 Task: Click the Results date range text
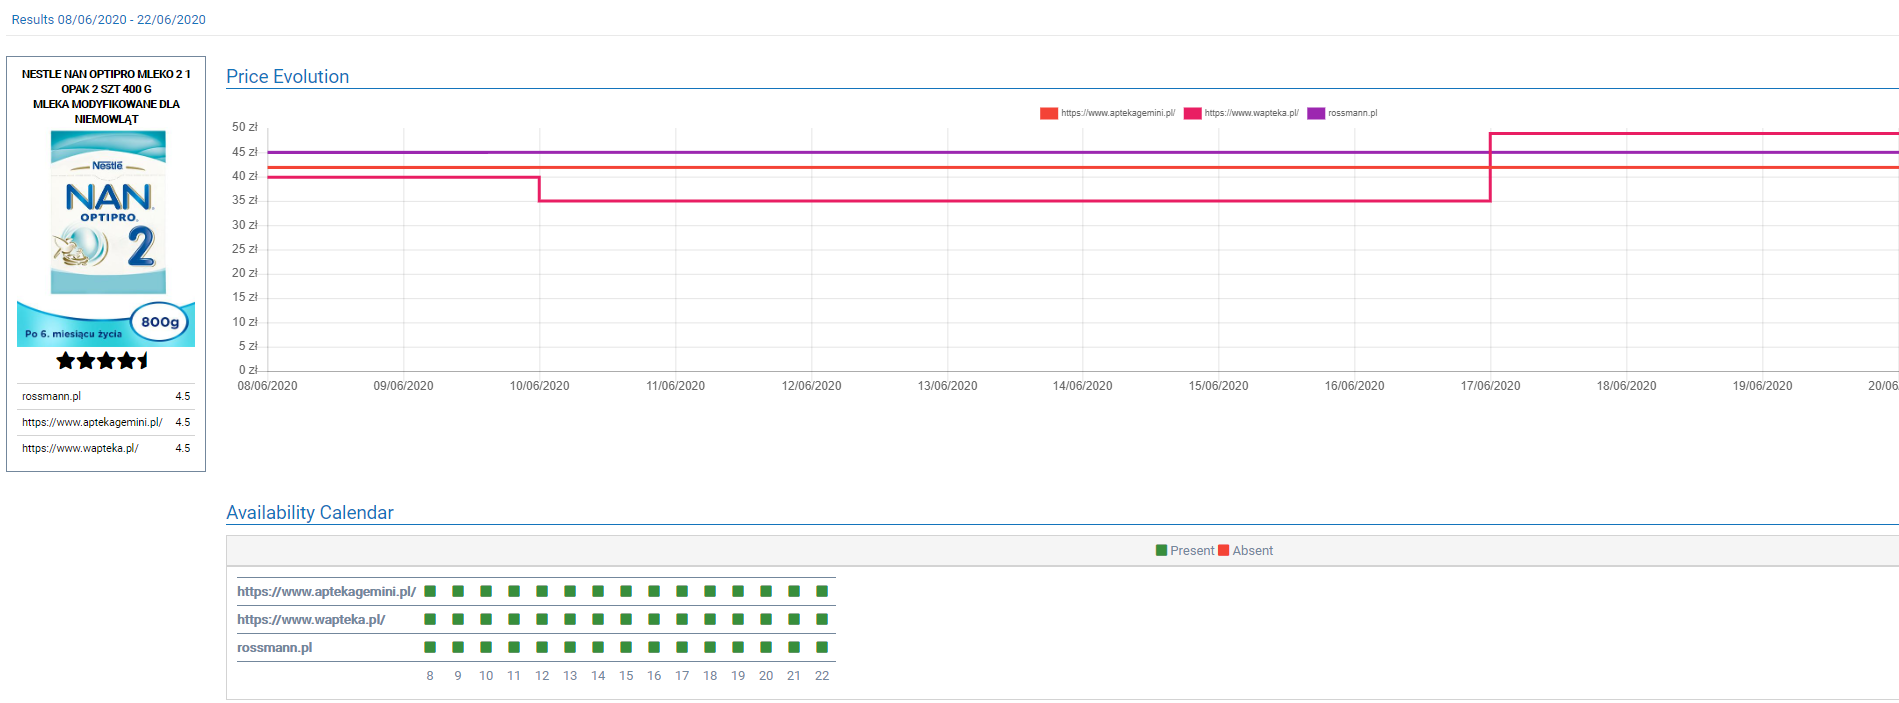coord(109,19)
